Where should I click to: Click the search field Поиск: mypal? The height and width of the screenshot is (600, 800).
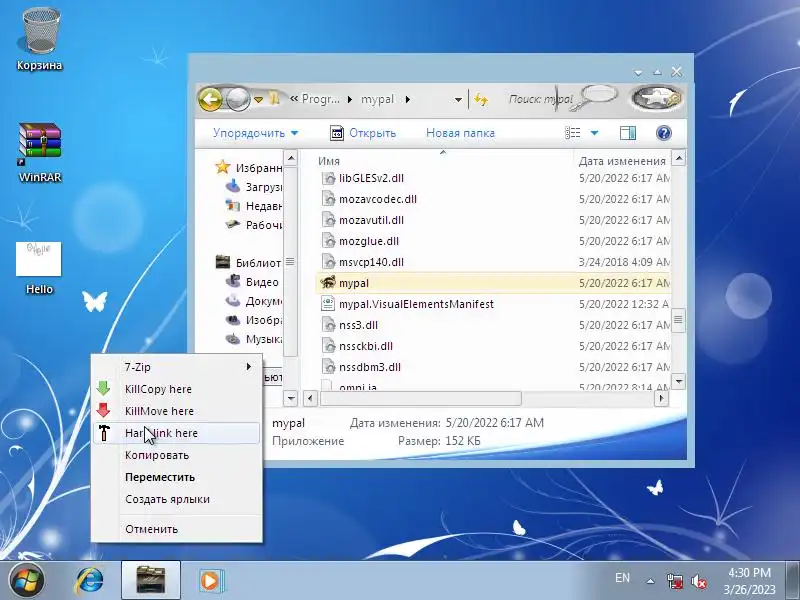pyautogui.click(x=542, y=99)
